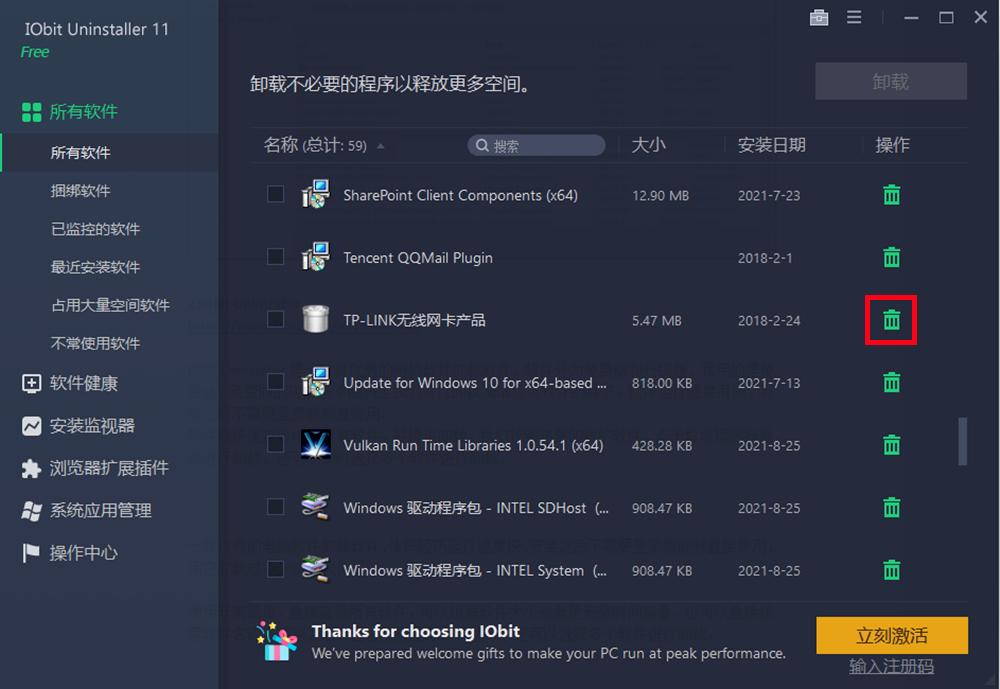1000x689 pixels.
Task: Click the SharePoint Client Components (x64) name text
Action: click(x=460, y=195)
